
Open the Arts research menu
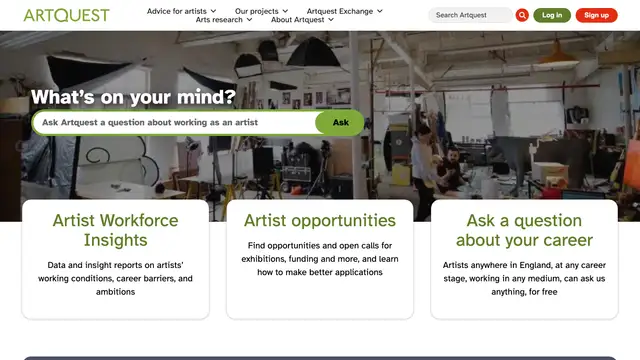(x=219, y=20)
